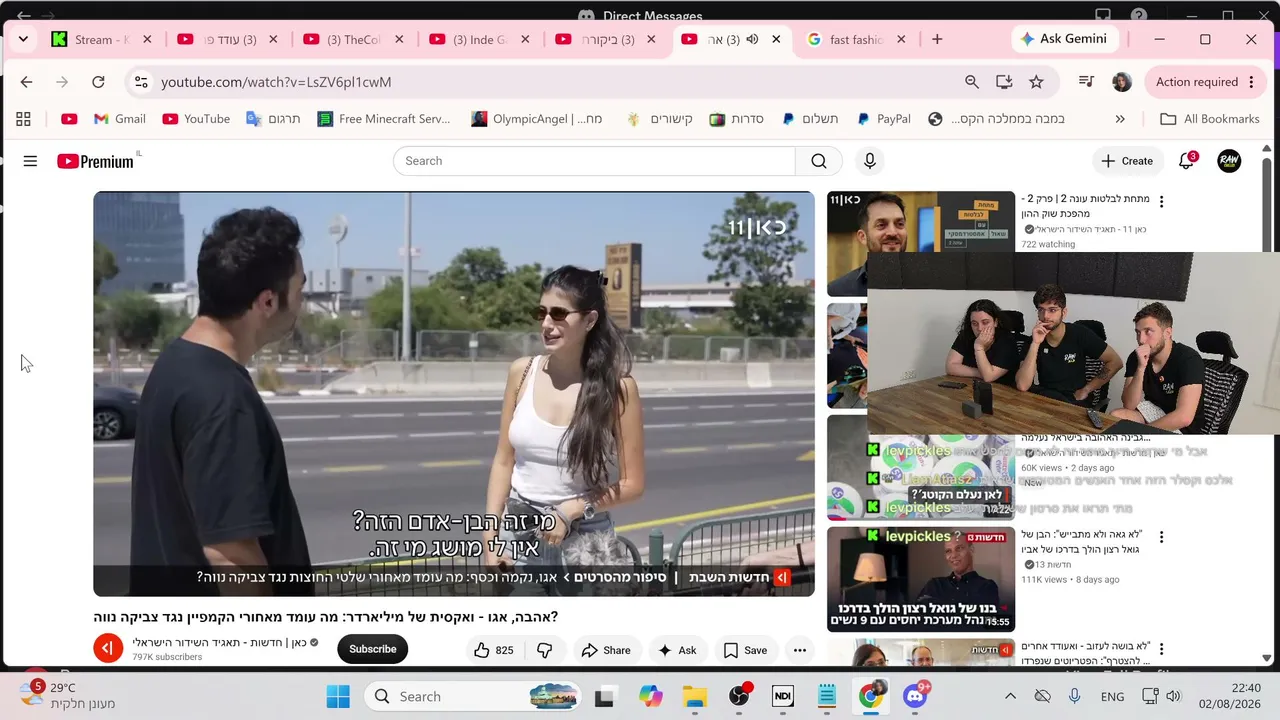The width and height of the screenshot is (1280, 720).
Task: Bookmark this page with the star
Action: coord(1036,82)
